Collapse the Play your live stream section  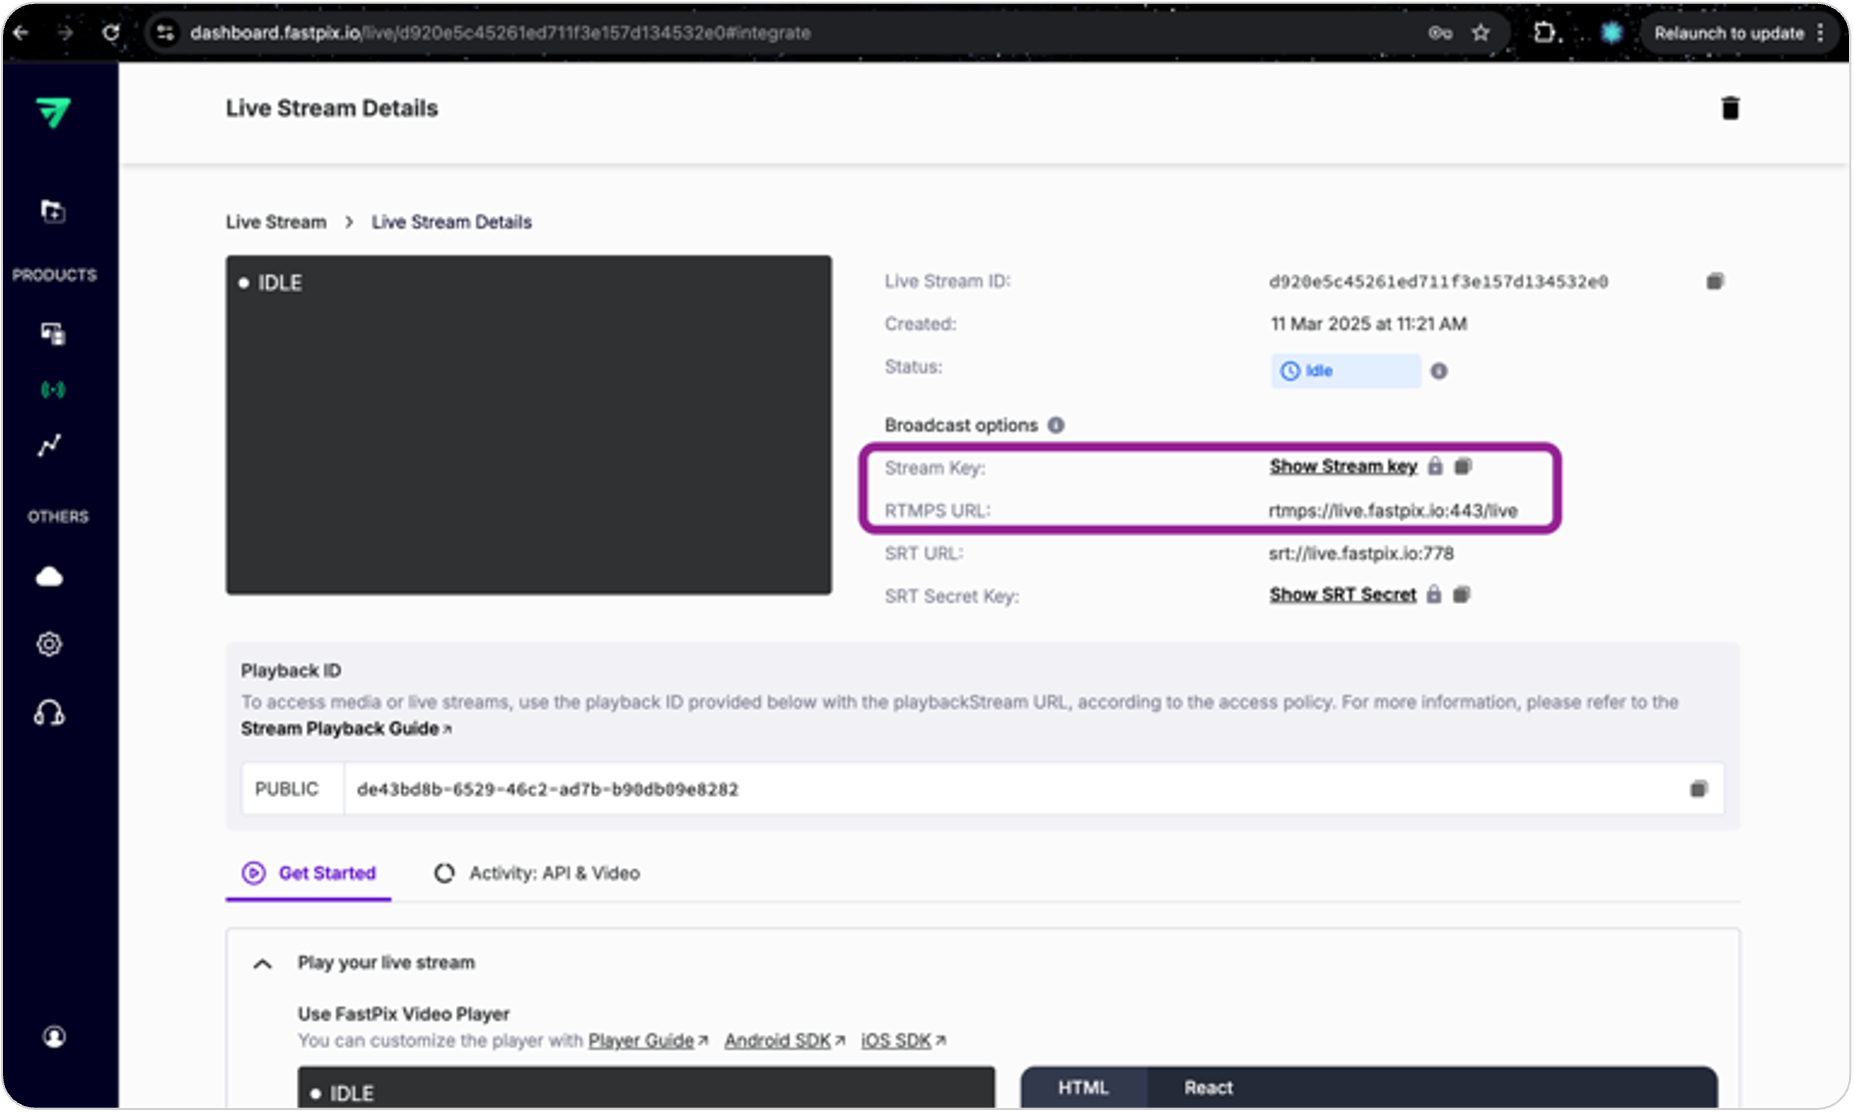click(x=262, y=964)
